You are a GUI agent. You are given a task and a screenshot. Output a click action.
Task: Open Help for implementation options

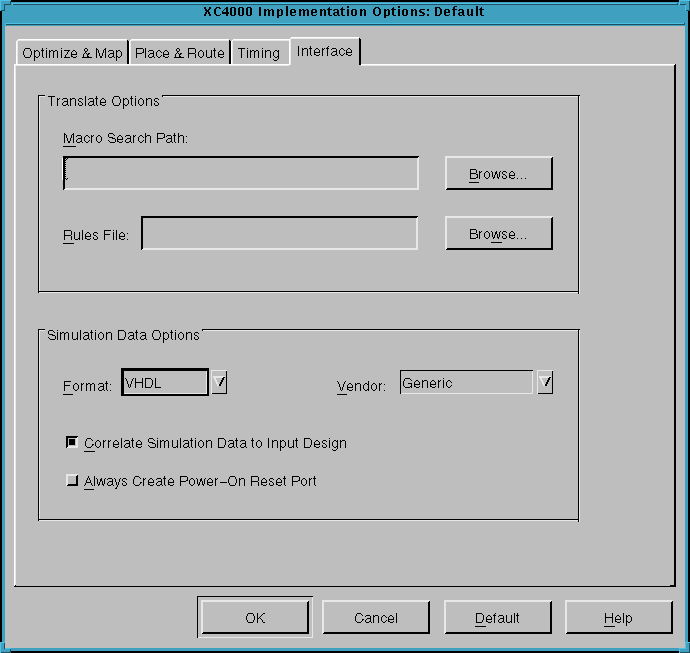[618, 617]
